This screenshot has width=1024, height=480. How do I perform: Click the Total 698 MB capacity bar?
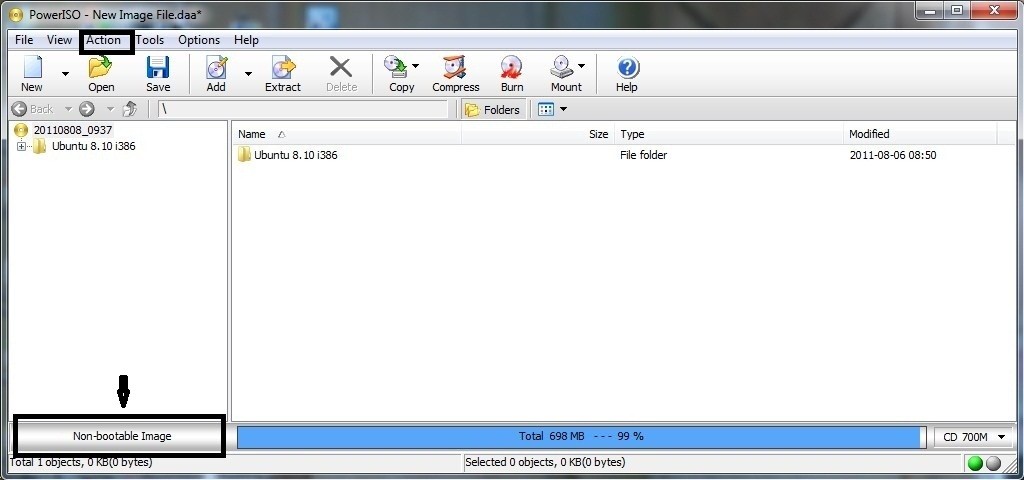point(581,436)
